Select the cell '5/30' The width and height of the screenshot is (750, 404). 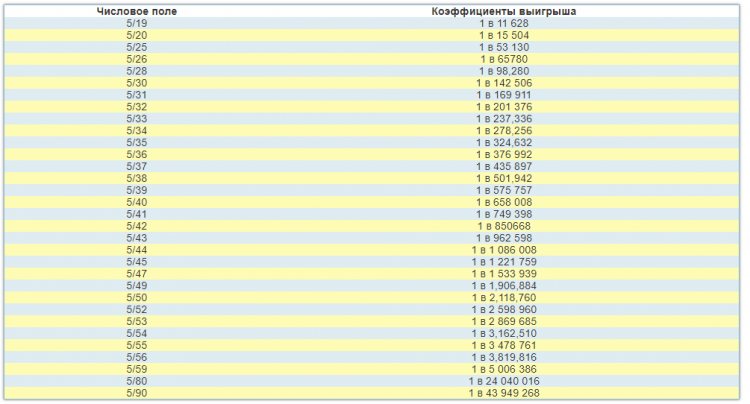pos(137,83)
